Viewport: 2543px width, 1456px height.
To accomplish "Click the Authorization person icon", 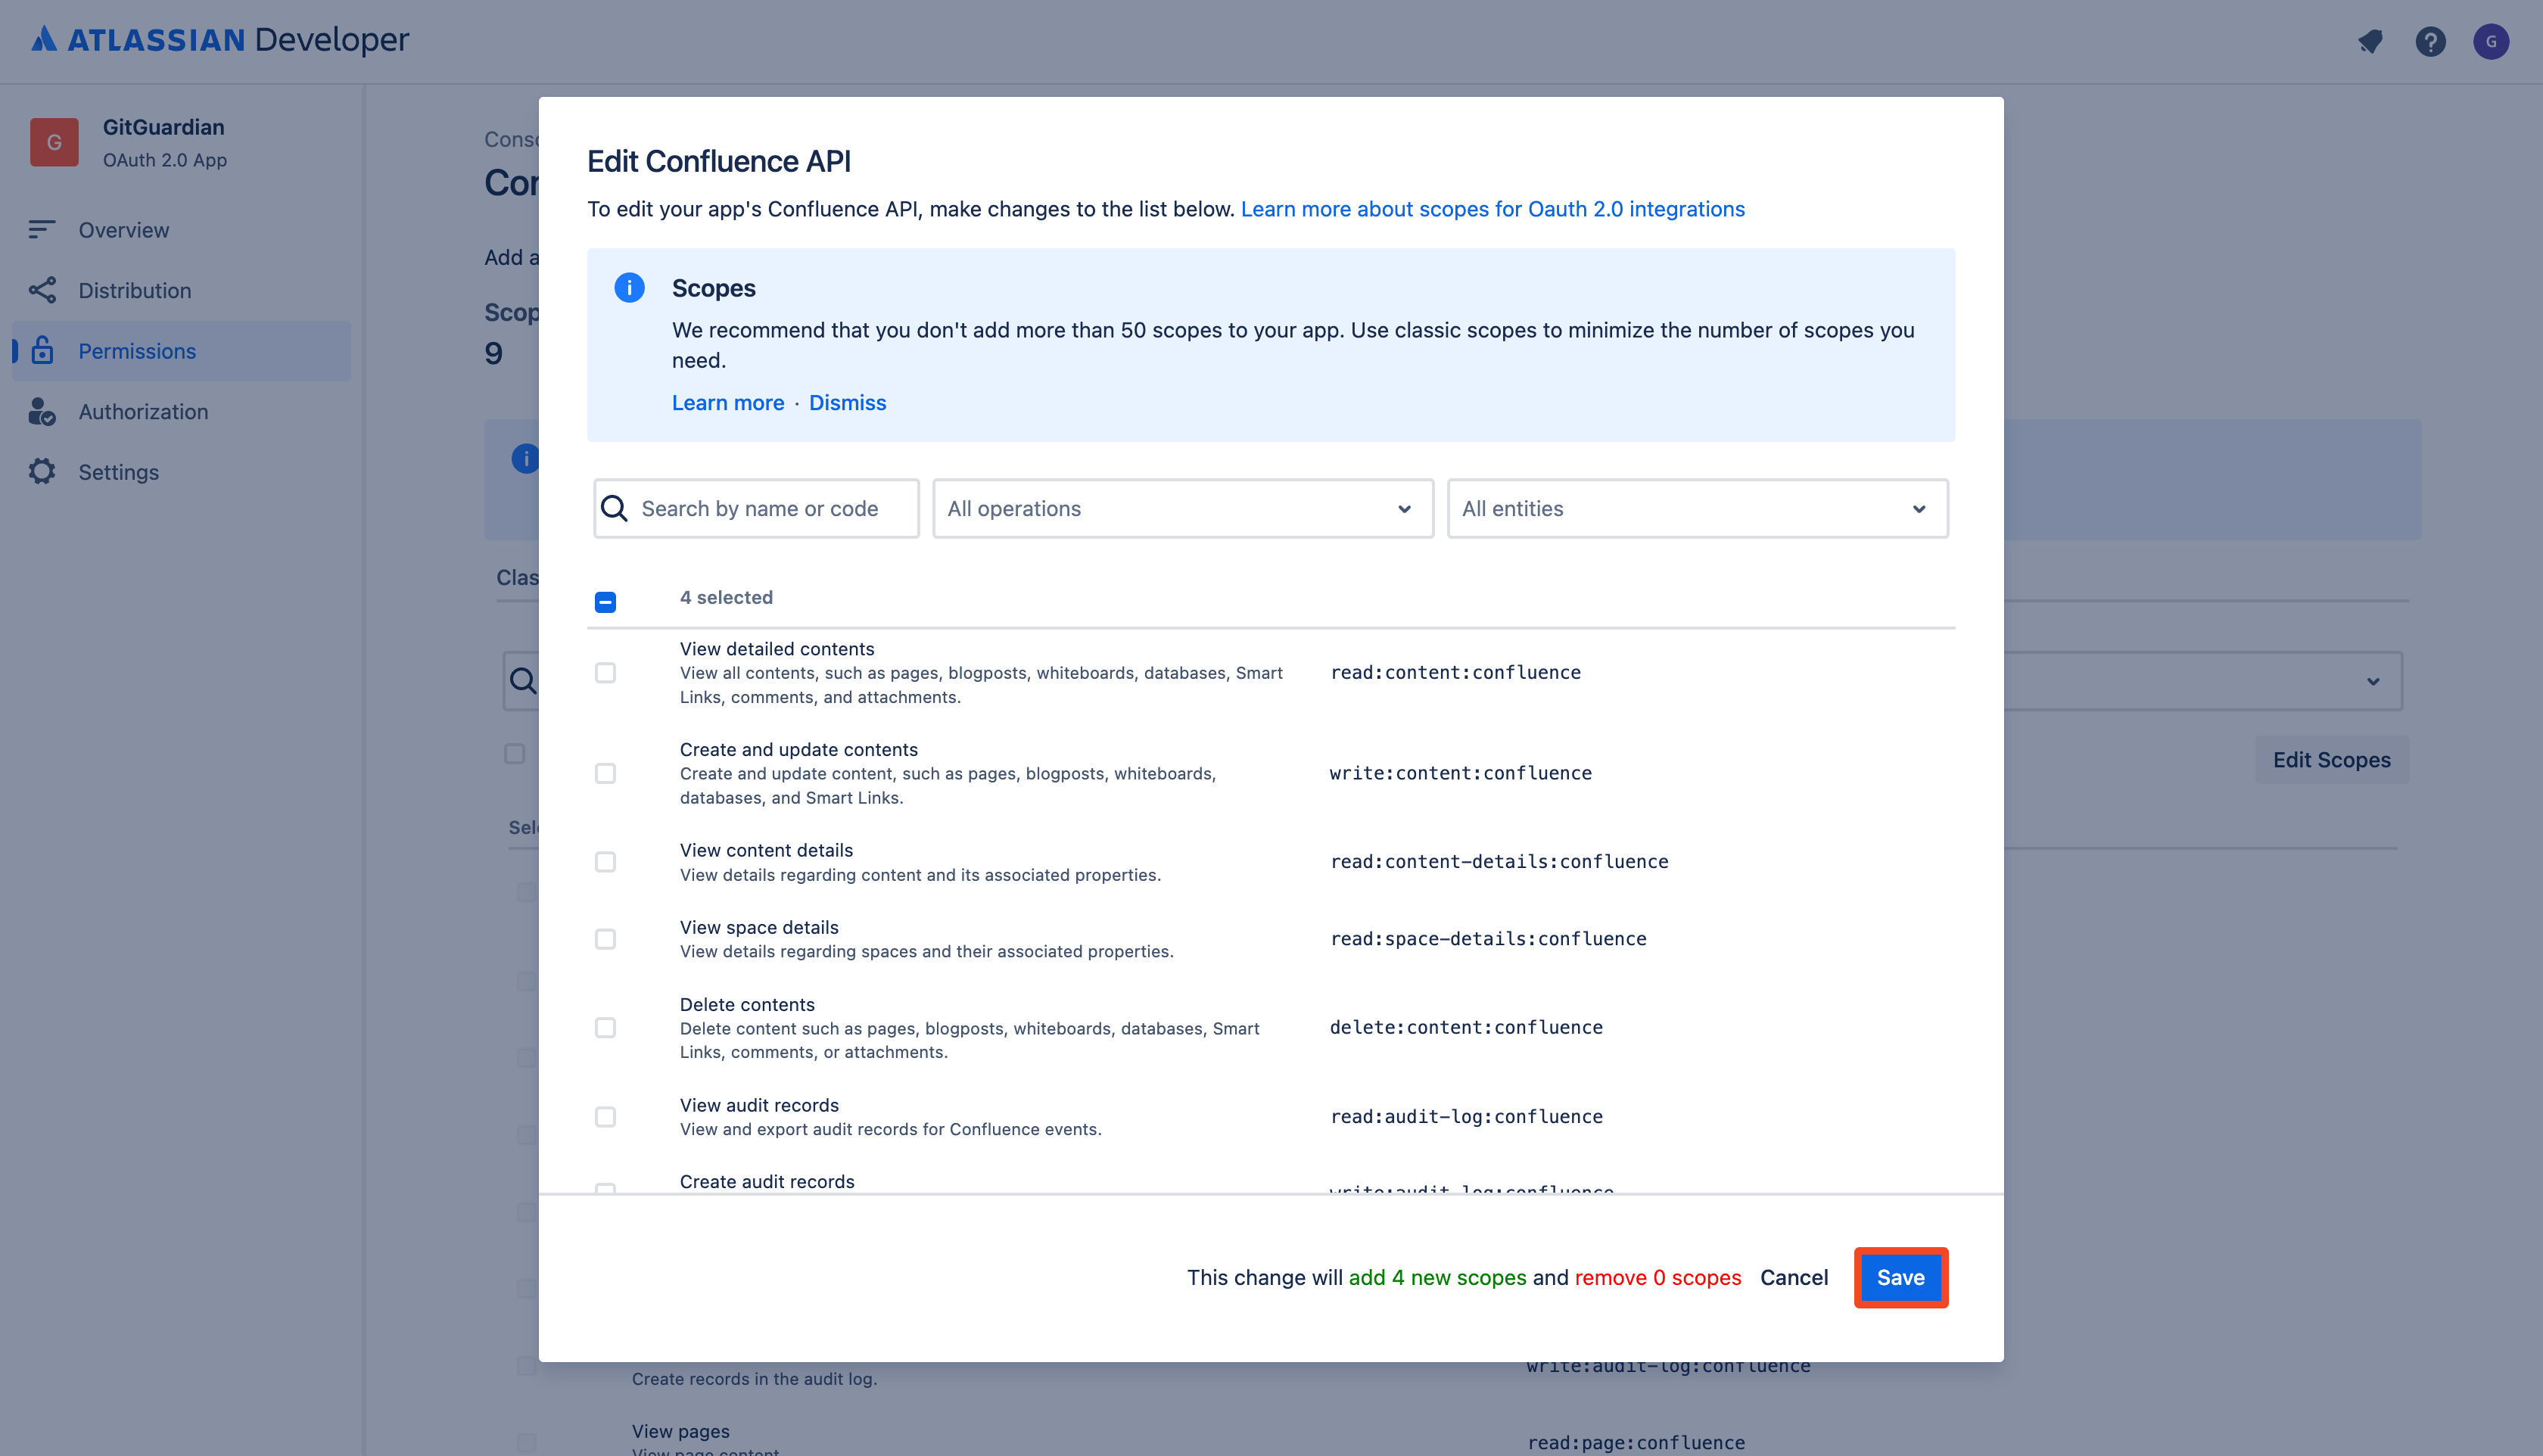I will pos(42,411).
